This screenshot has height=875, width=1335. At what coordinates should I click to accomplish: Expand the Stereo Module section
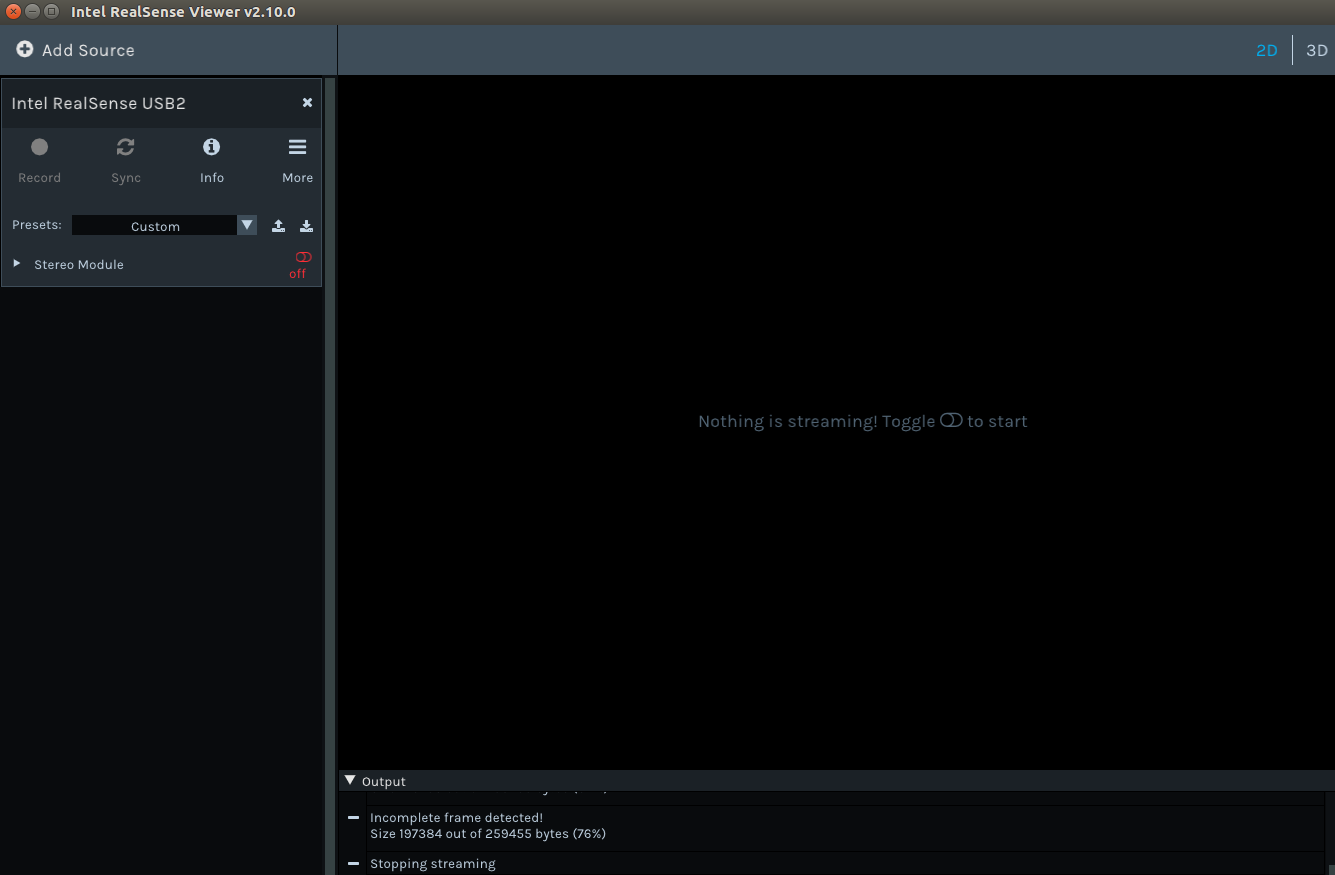[16, 264]
